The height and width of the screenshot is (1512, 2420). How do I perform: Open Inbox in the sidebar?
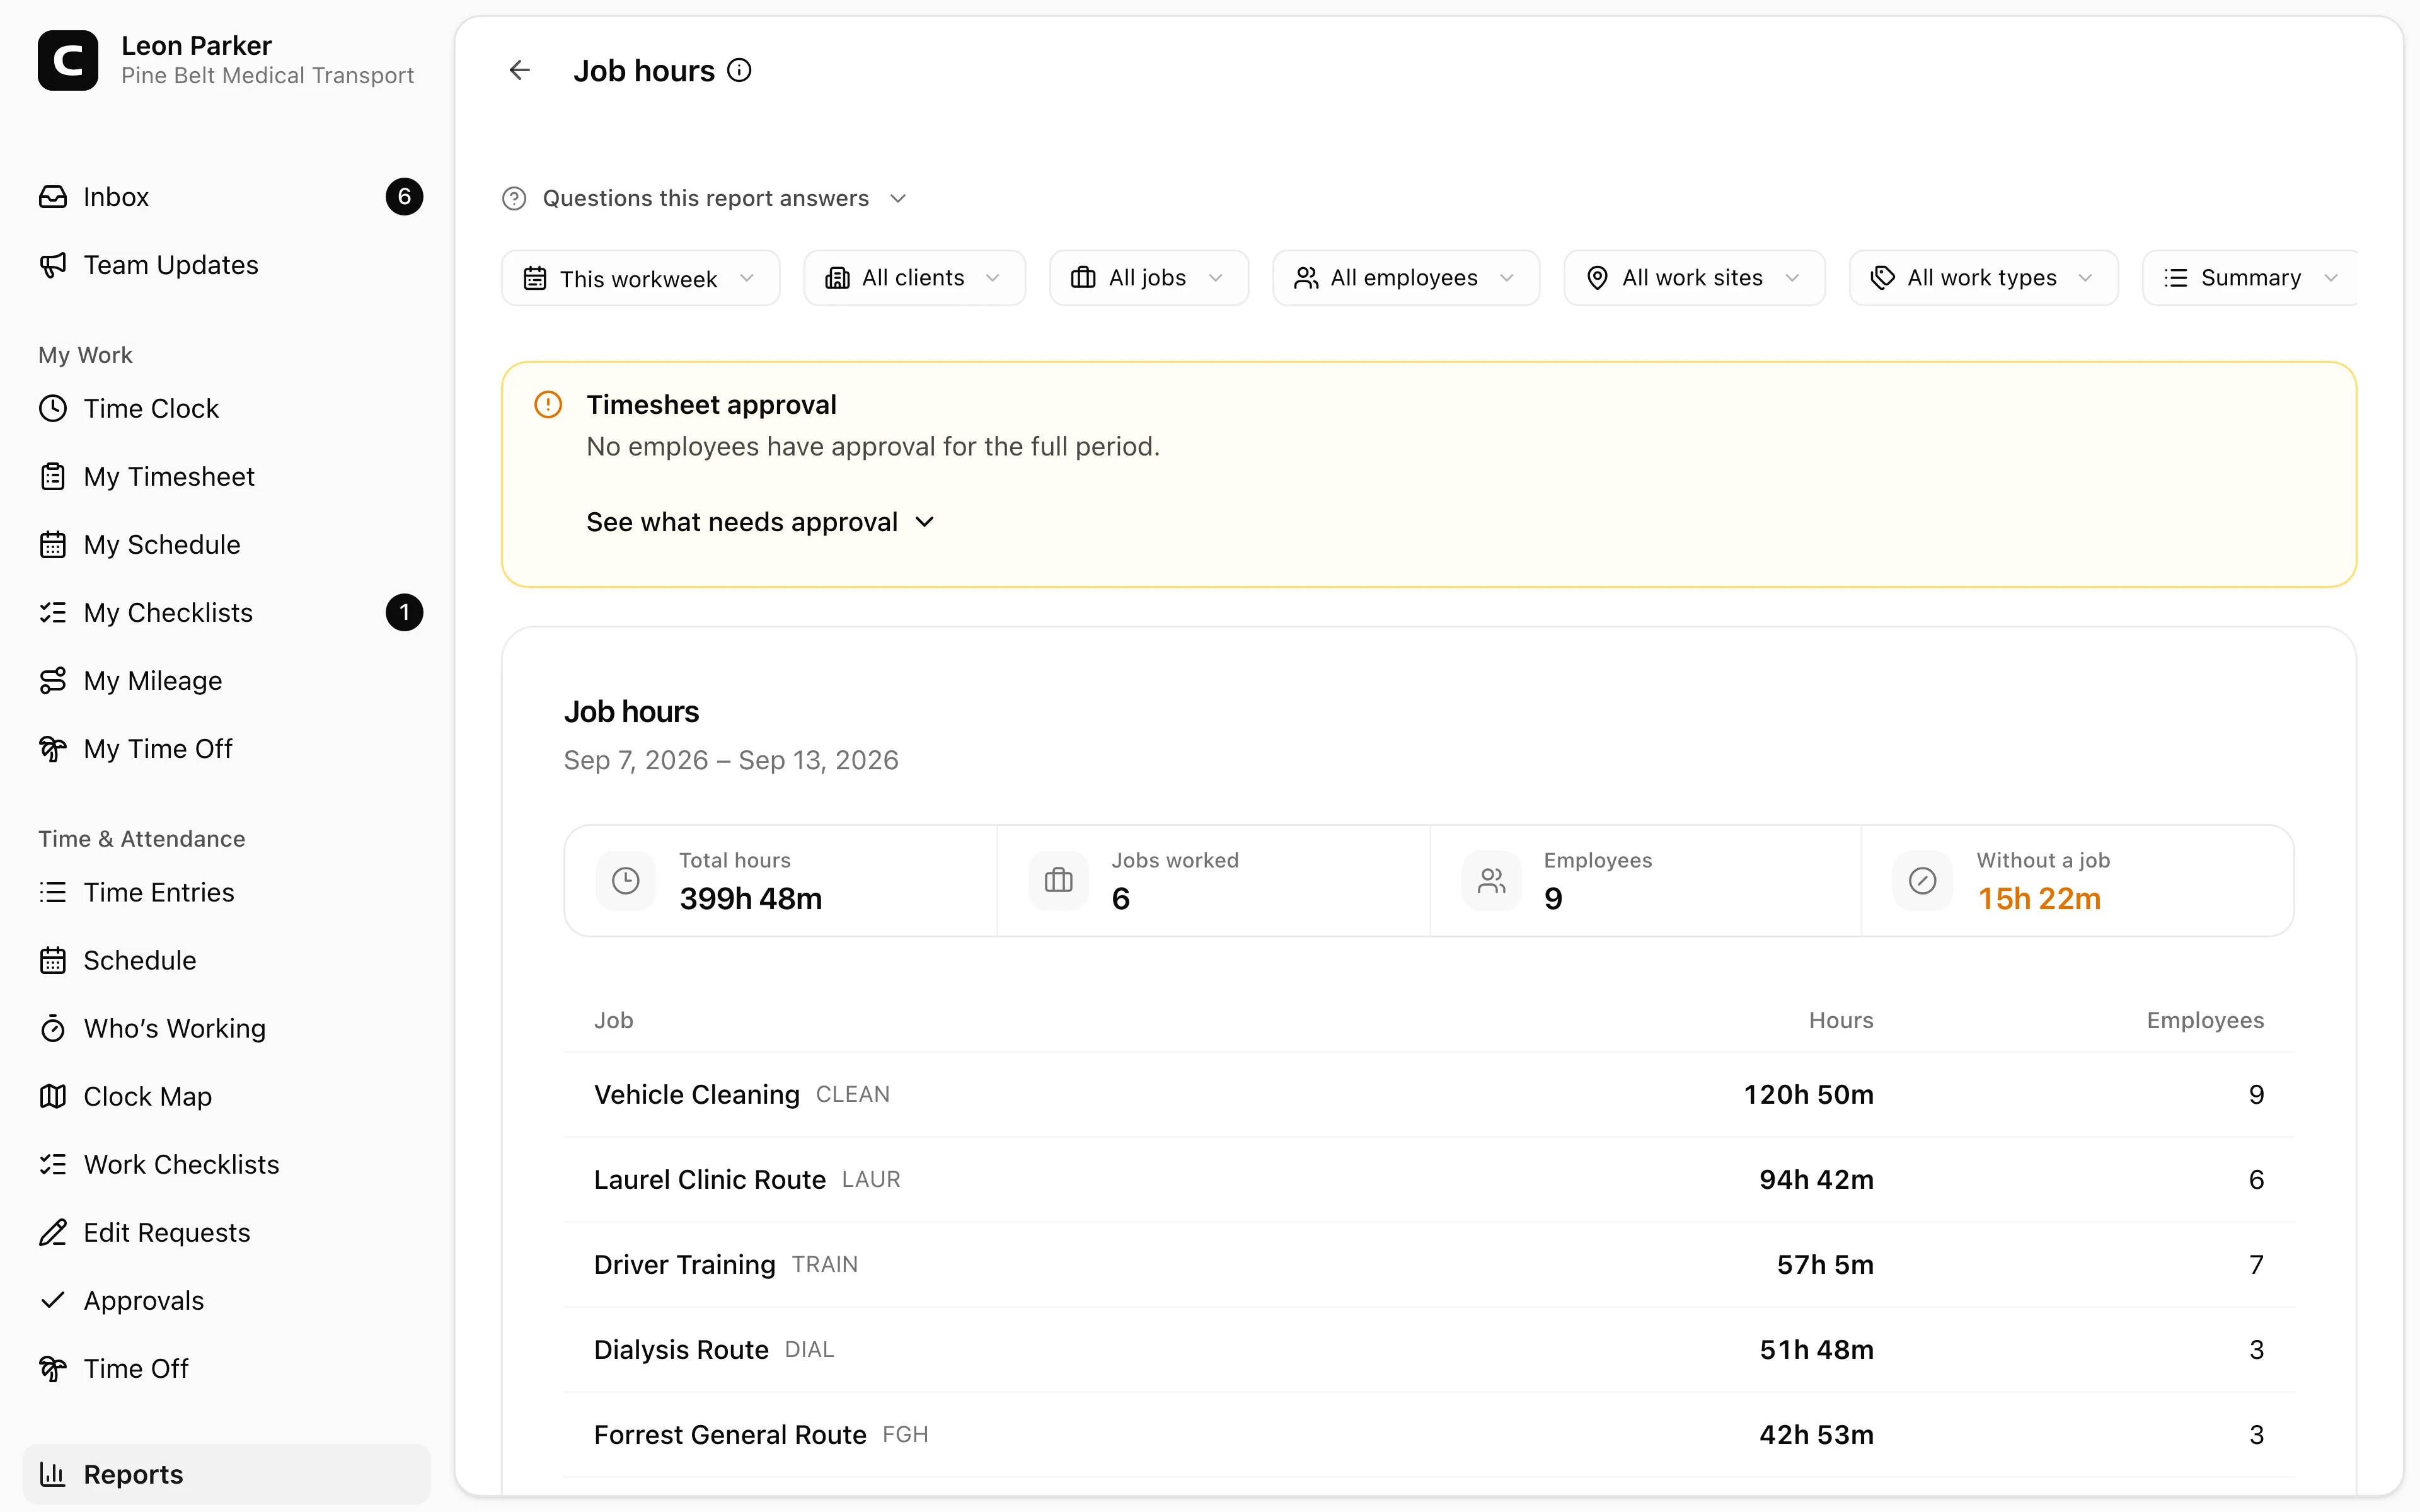227,197
